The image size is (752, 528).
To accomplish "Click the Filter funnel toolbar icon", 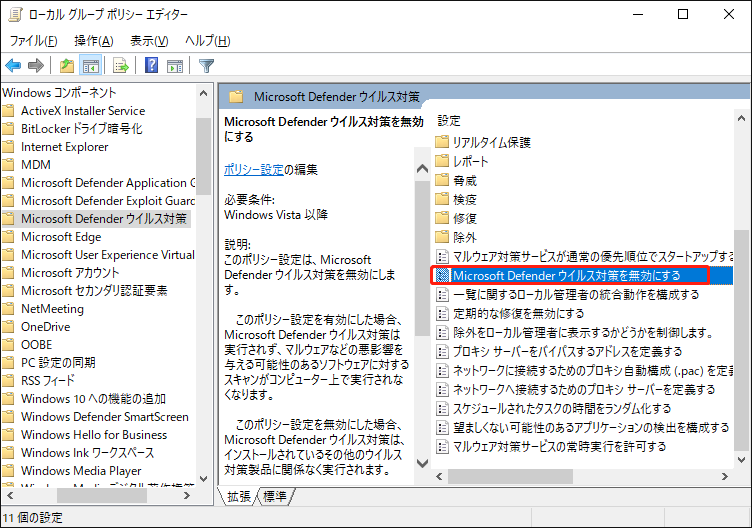I will click(x=206, y=65).
